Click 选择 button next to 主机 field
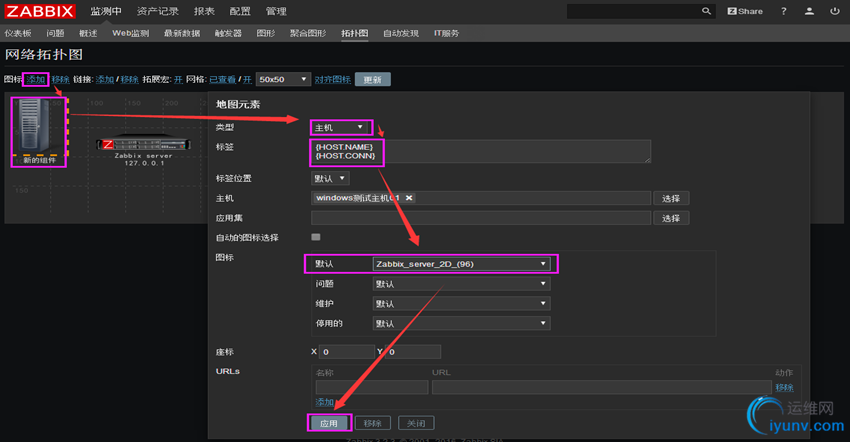Viewport: 850px width, 442px height. (x=671, y=198)
